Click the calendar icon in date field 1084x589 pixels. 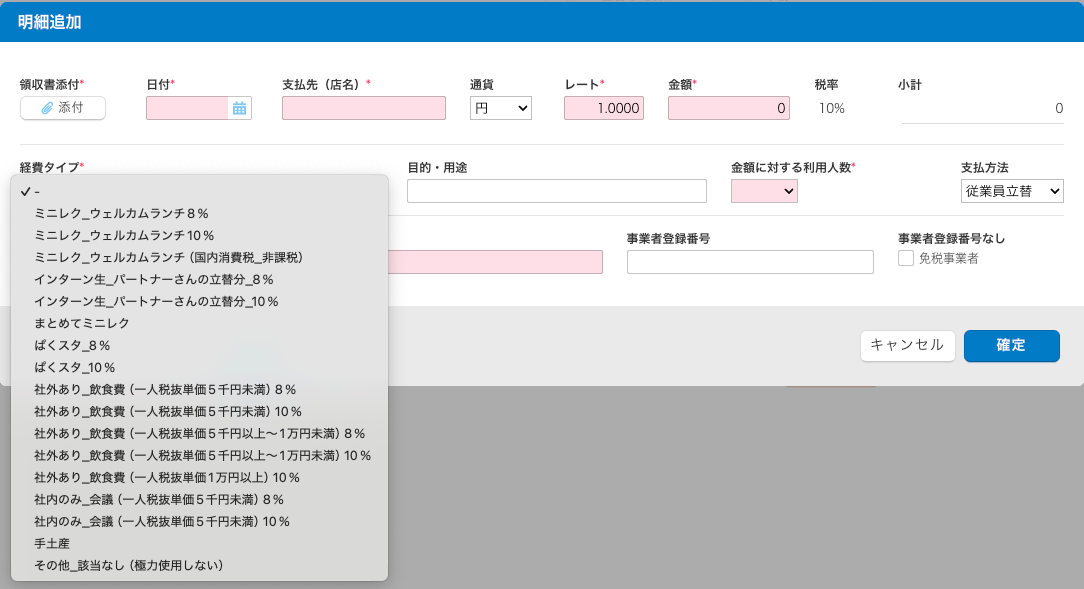[239, 108]
